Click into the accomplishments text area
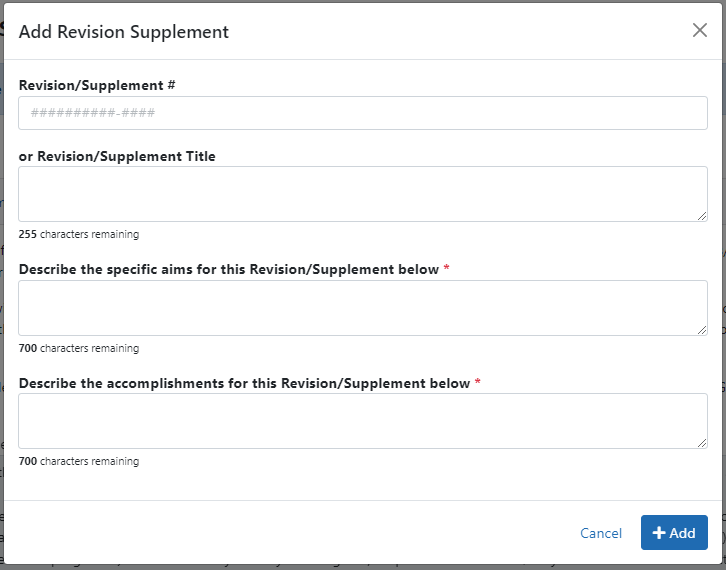This screenshot has height=570, width=726. click(363, 421)
